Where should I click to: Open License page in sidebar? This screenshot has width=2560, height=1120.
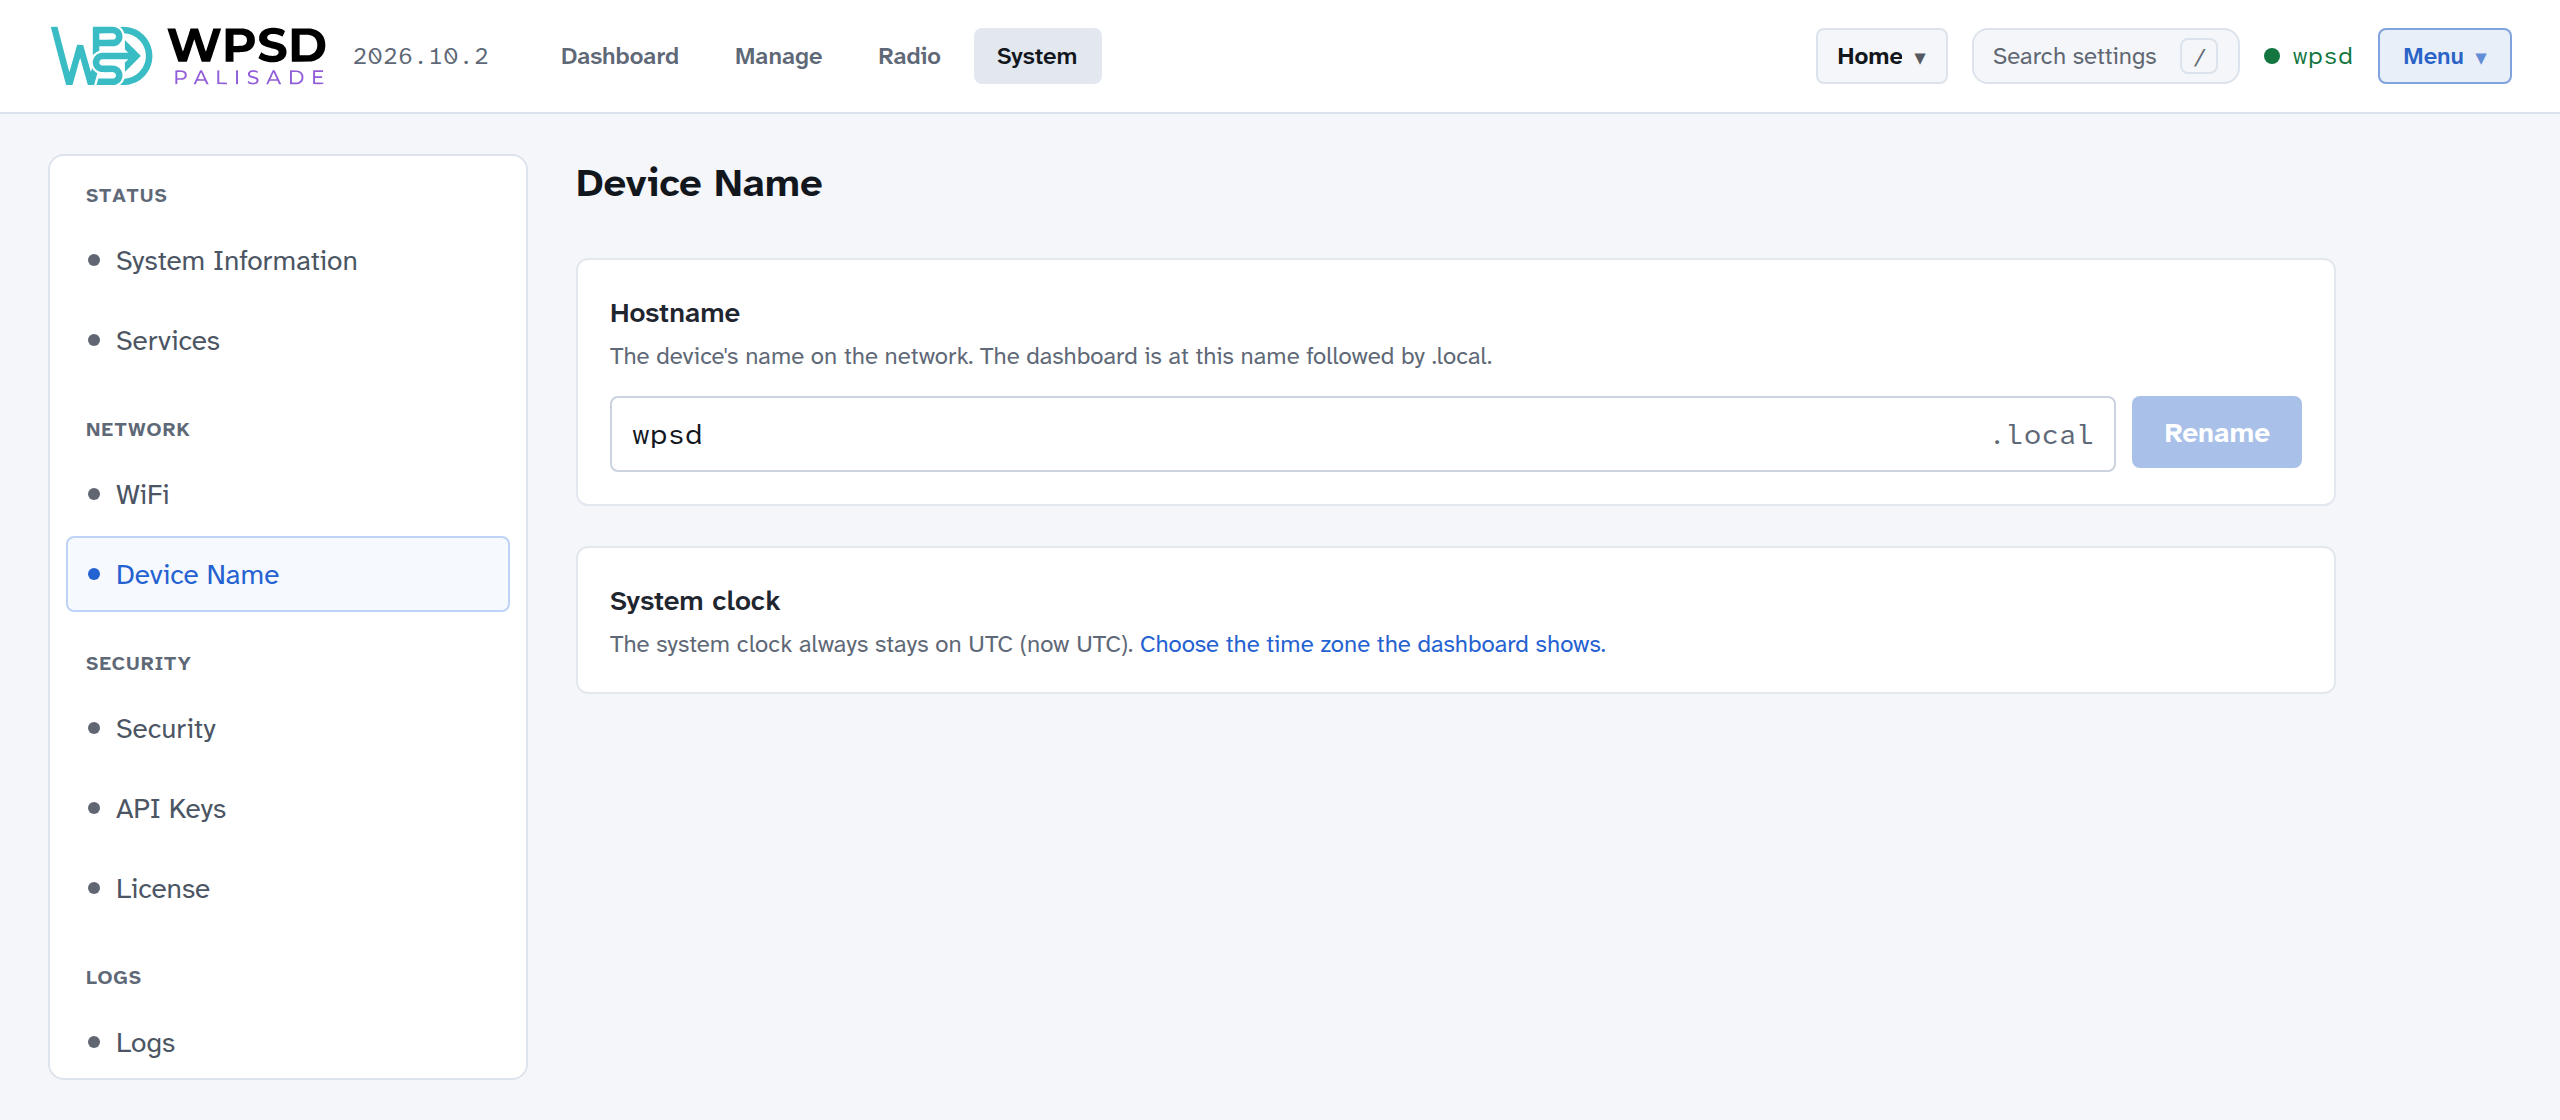[288, 889]
